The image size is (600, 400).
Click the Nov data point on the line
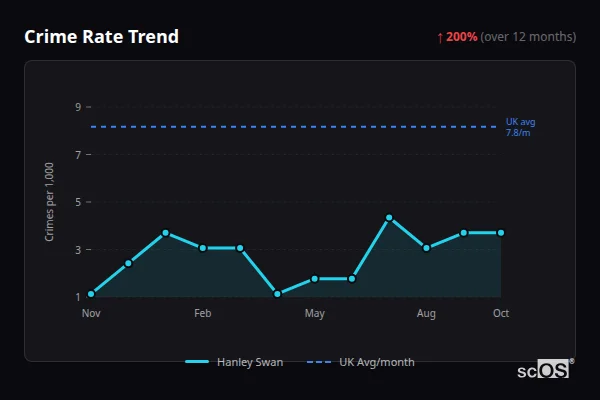[91, 294]
